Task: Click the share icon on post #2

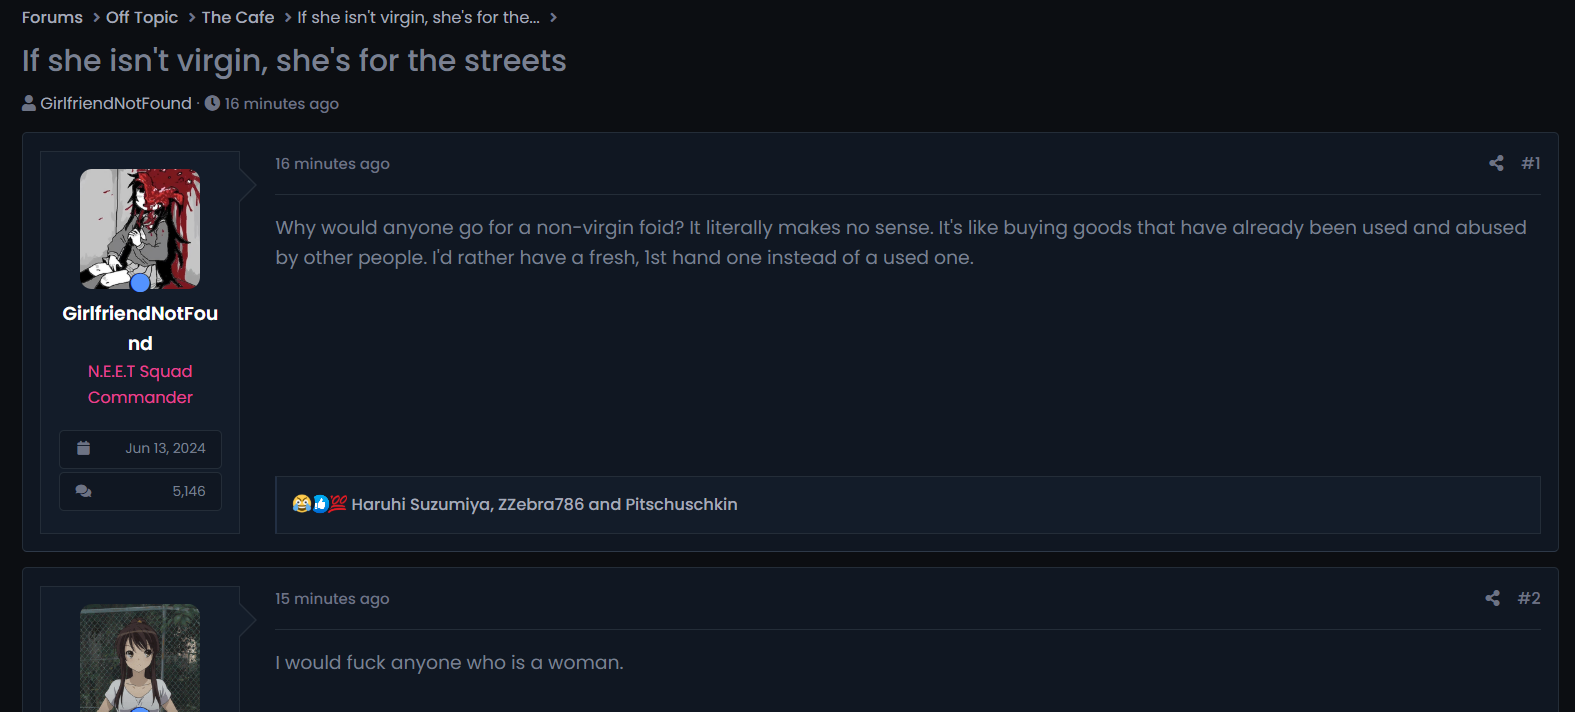Action: [1493, 598]
